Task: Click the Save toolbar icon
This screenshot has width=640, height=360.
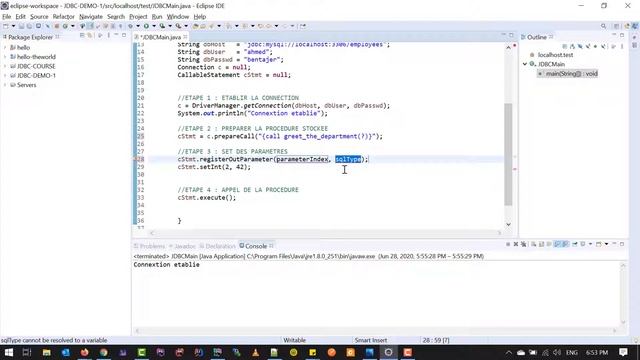Action: [21, 26]
